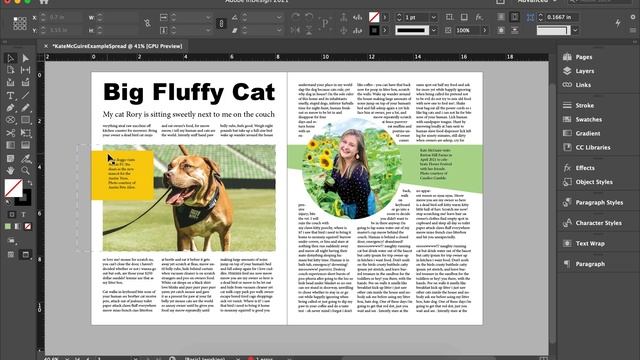The width and height of the screenshot is (640, 360).
Task: Select the Selection tool (black arrow)
Action: coord(11,58)
